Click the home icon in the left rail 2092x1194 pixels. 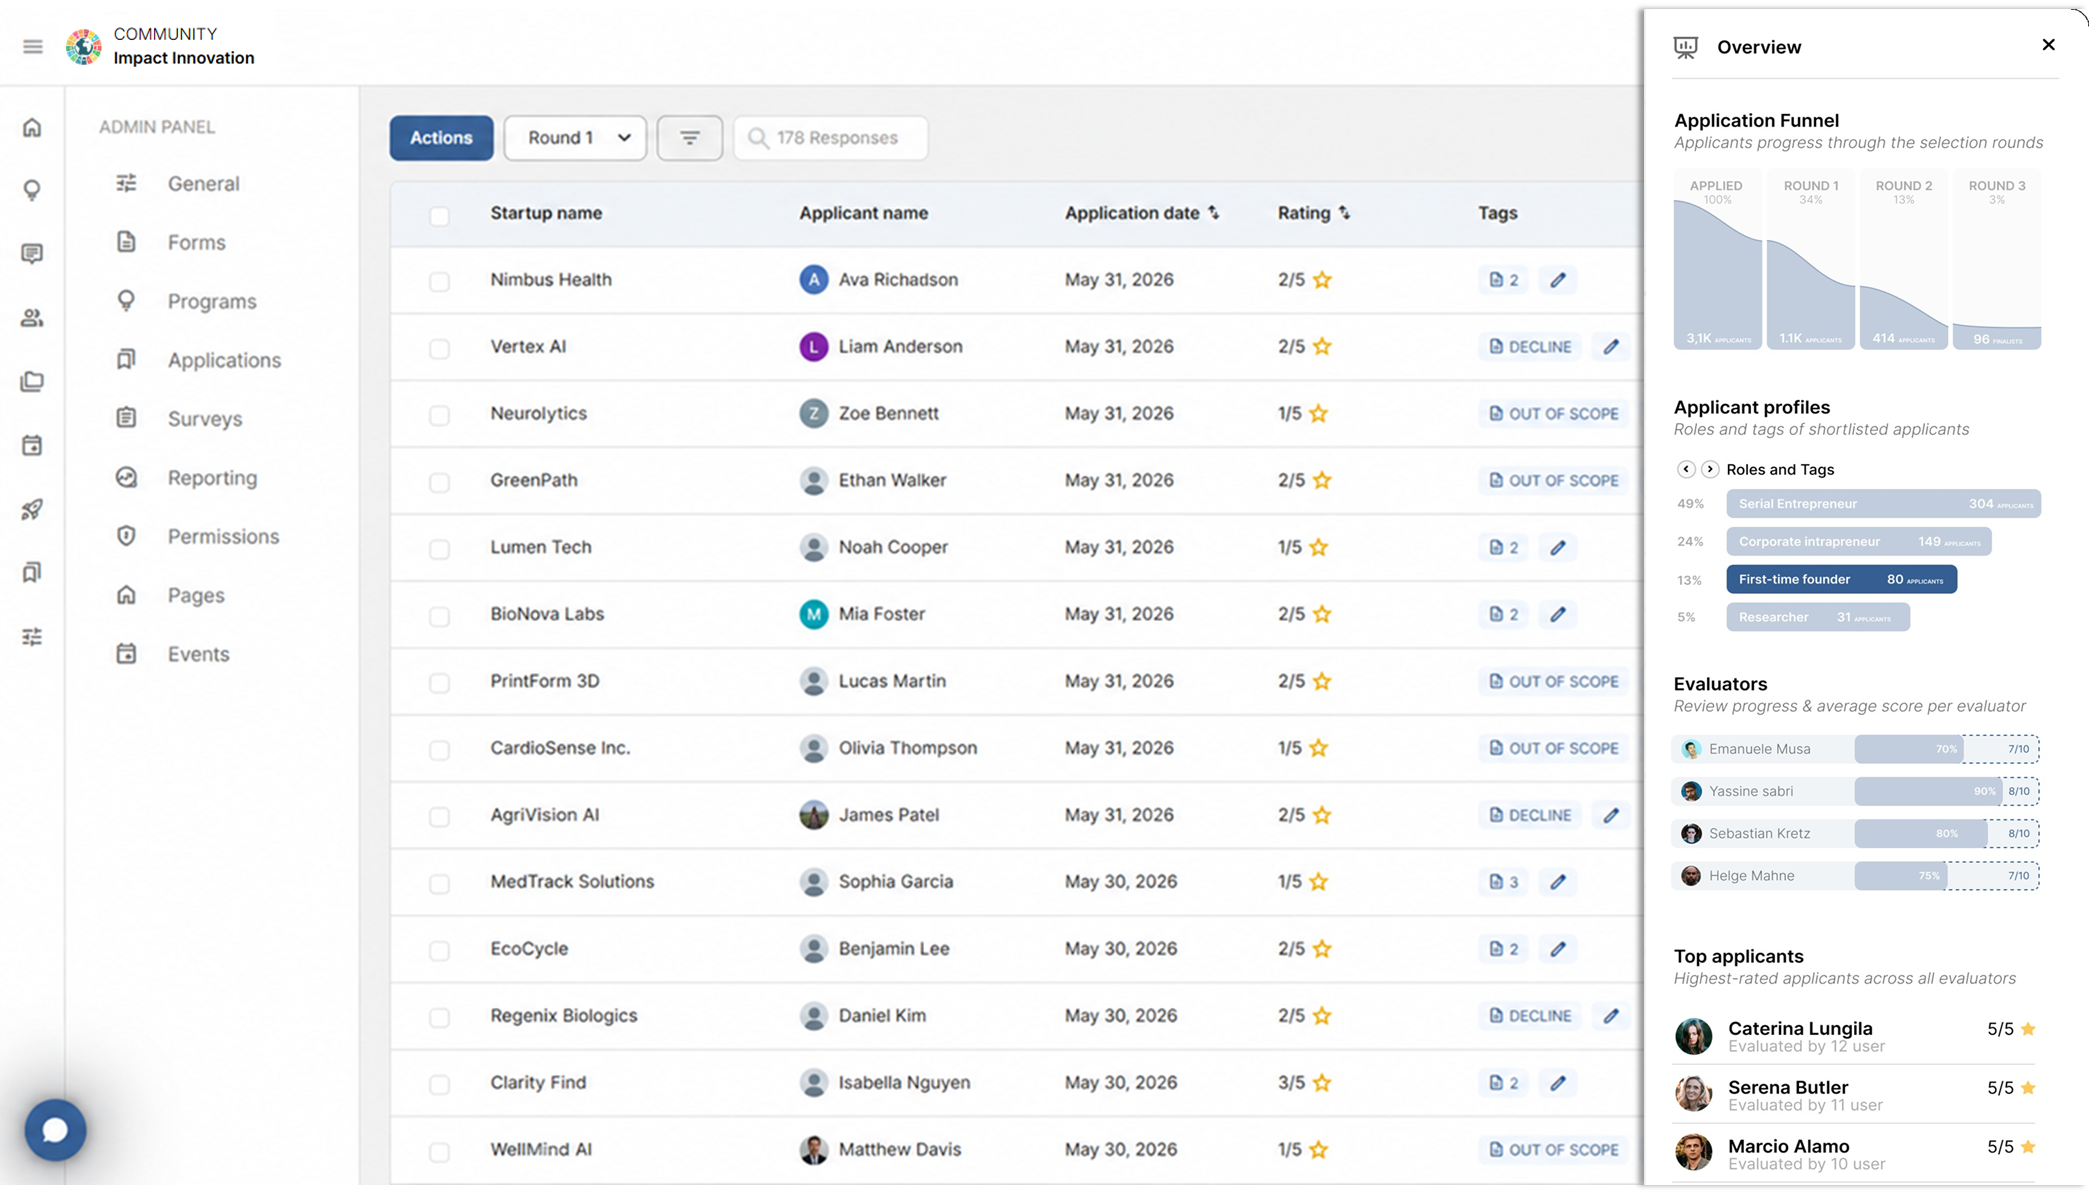pyautogui.click(x=32, y=127)
